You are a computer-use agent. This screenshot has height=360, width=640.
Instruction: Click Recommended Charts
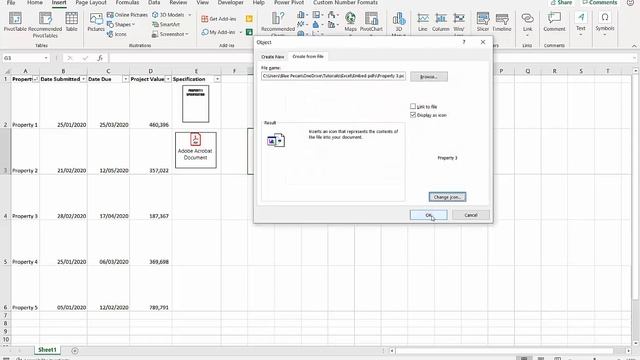point(278,23)
